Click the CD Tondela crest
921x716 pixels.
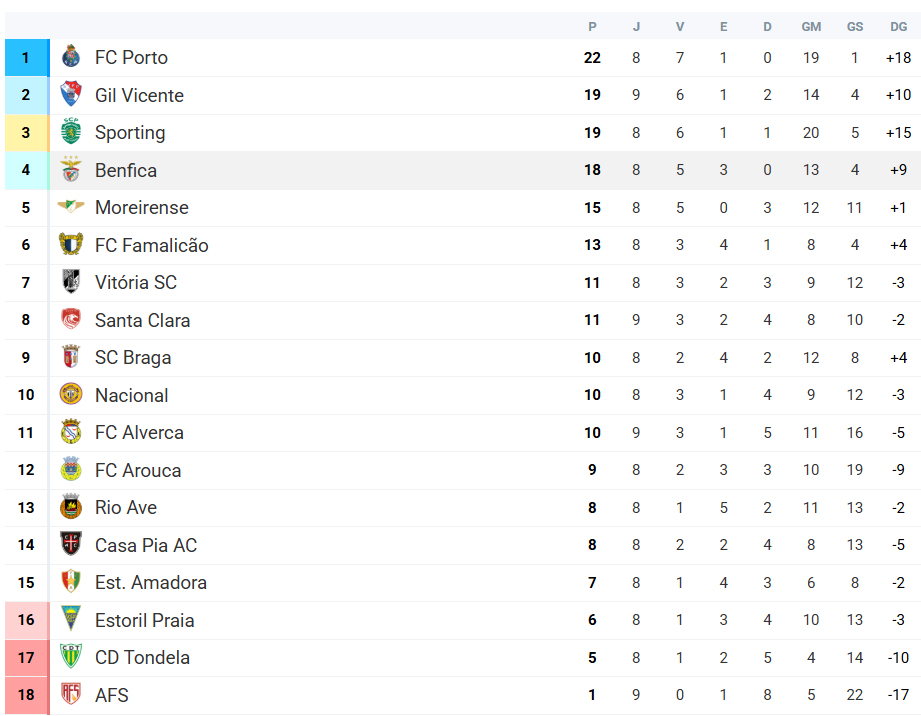pos(71,657)
